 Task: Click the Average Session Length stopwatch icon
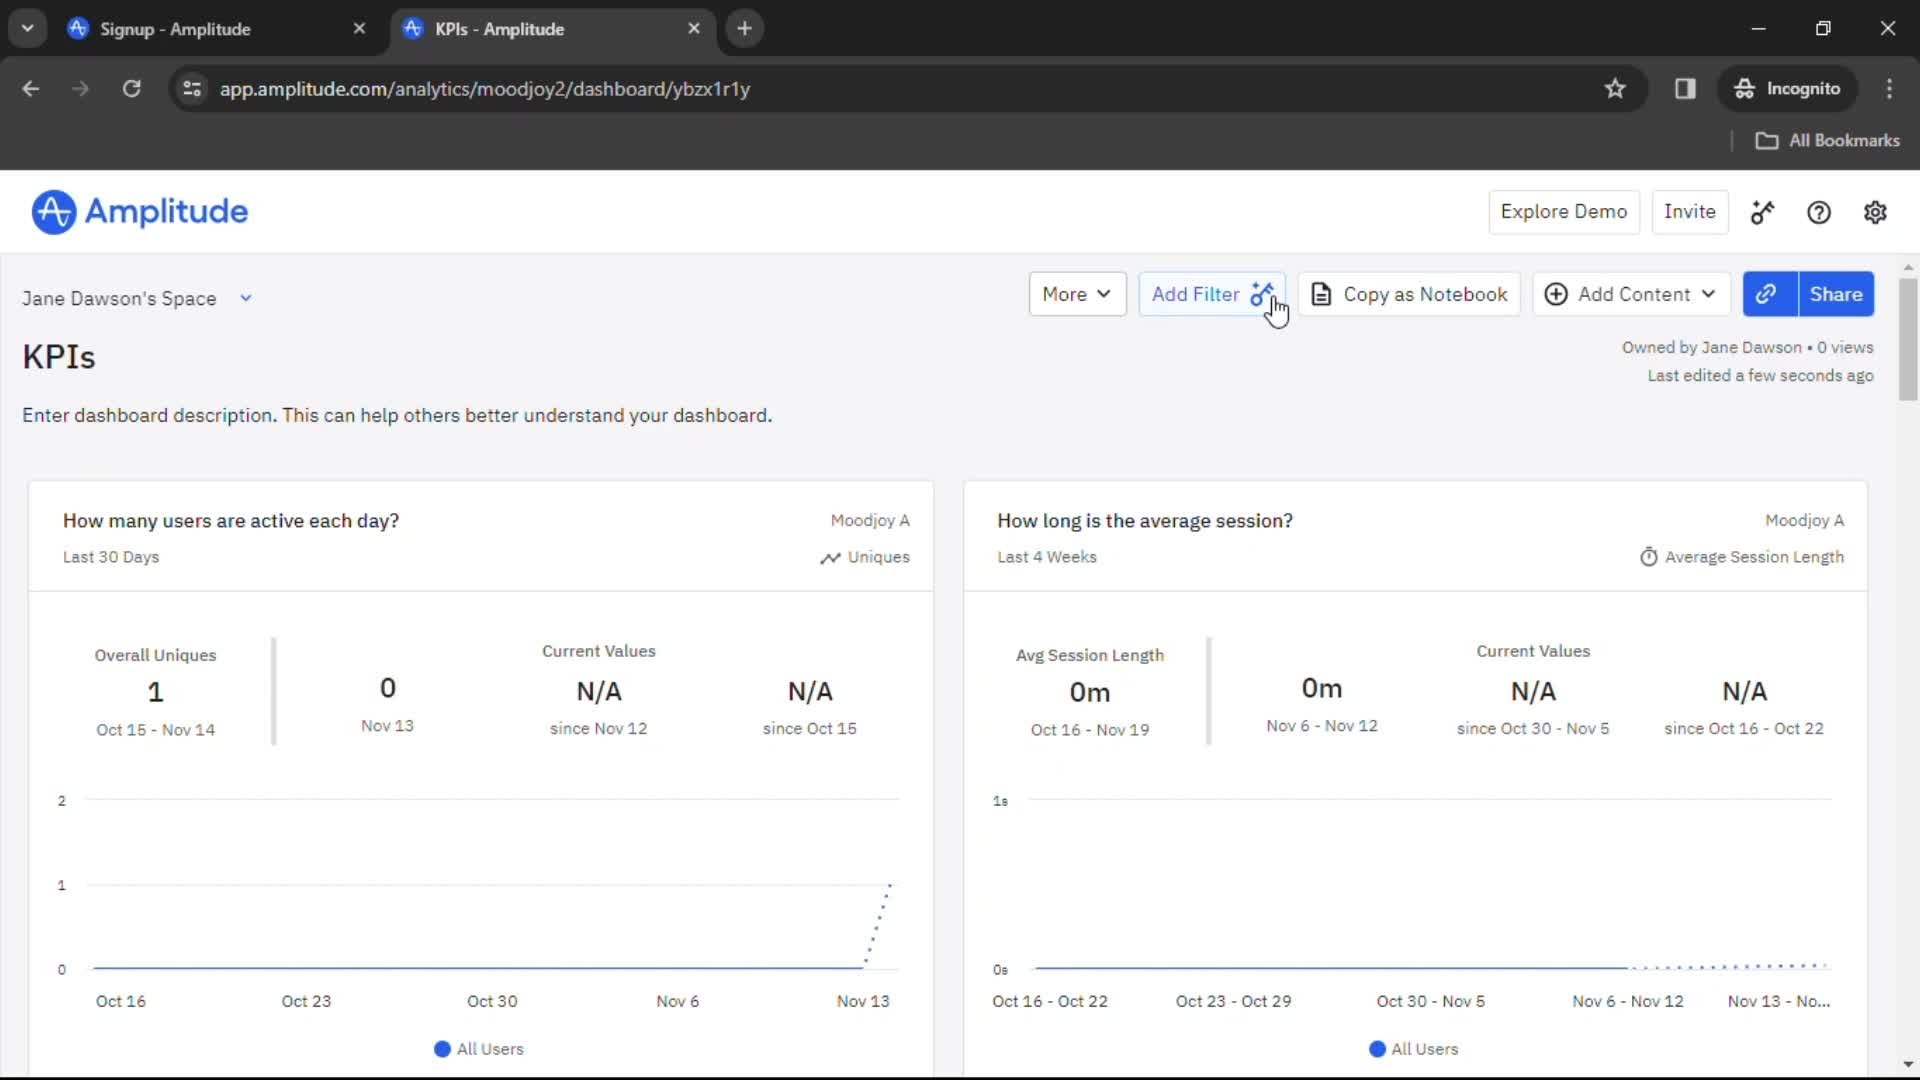(1648, 557)
